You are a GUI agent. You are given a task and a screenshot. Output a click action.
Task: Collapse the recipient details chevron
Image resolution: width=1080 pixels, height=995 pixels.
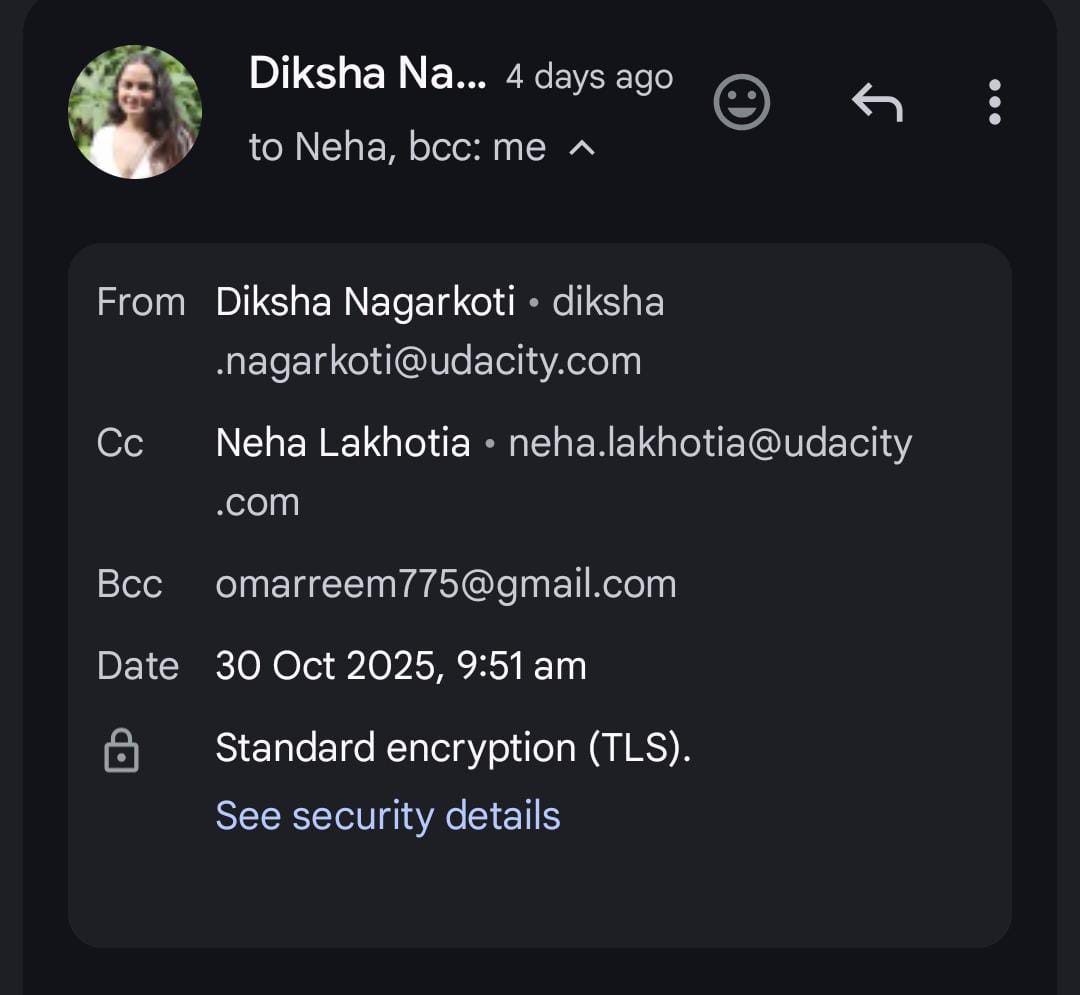[x=582, y=149]
